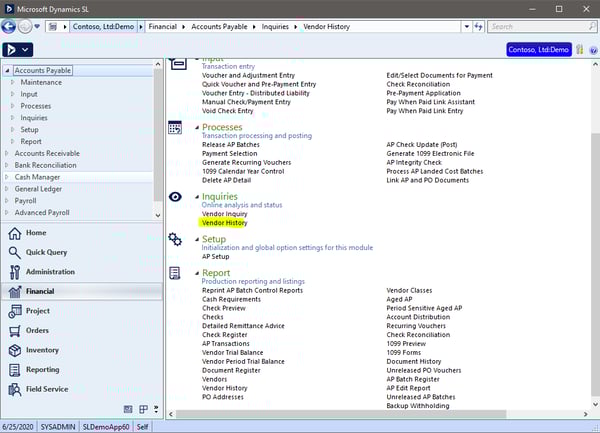Open Vendor Inquiry link
This screenshot has height=433, width=600.
(x=225, y=214)
